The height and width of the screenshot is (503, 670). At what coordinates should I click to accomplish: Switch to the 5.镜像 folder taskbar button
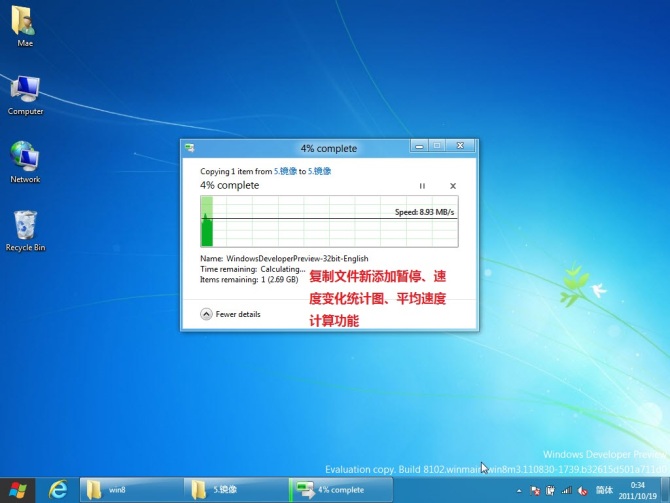236,490
